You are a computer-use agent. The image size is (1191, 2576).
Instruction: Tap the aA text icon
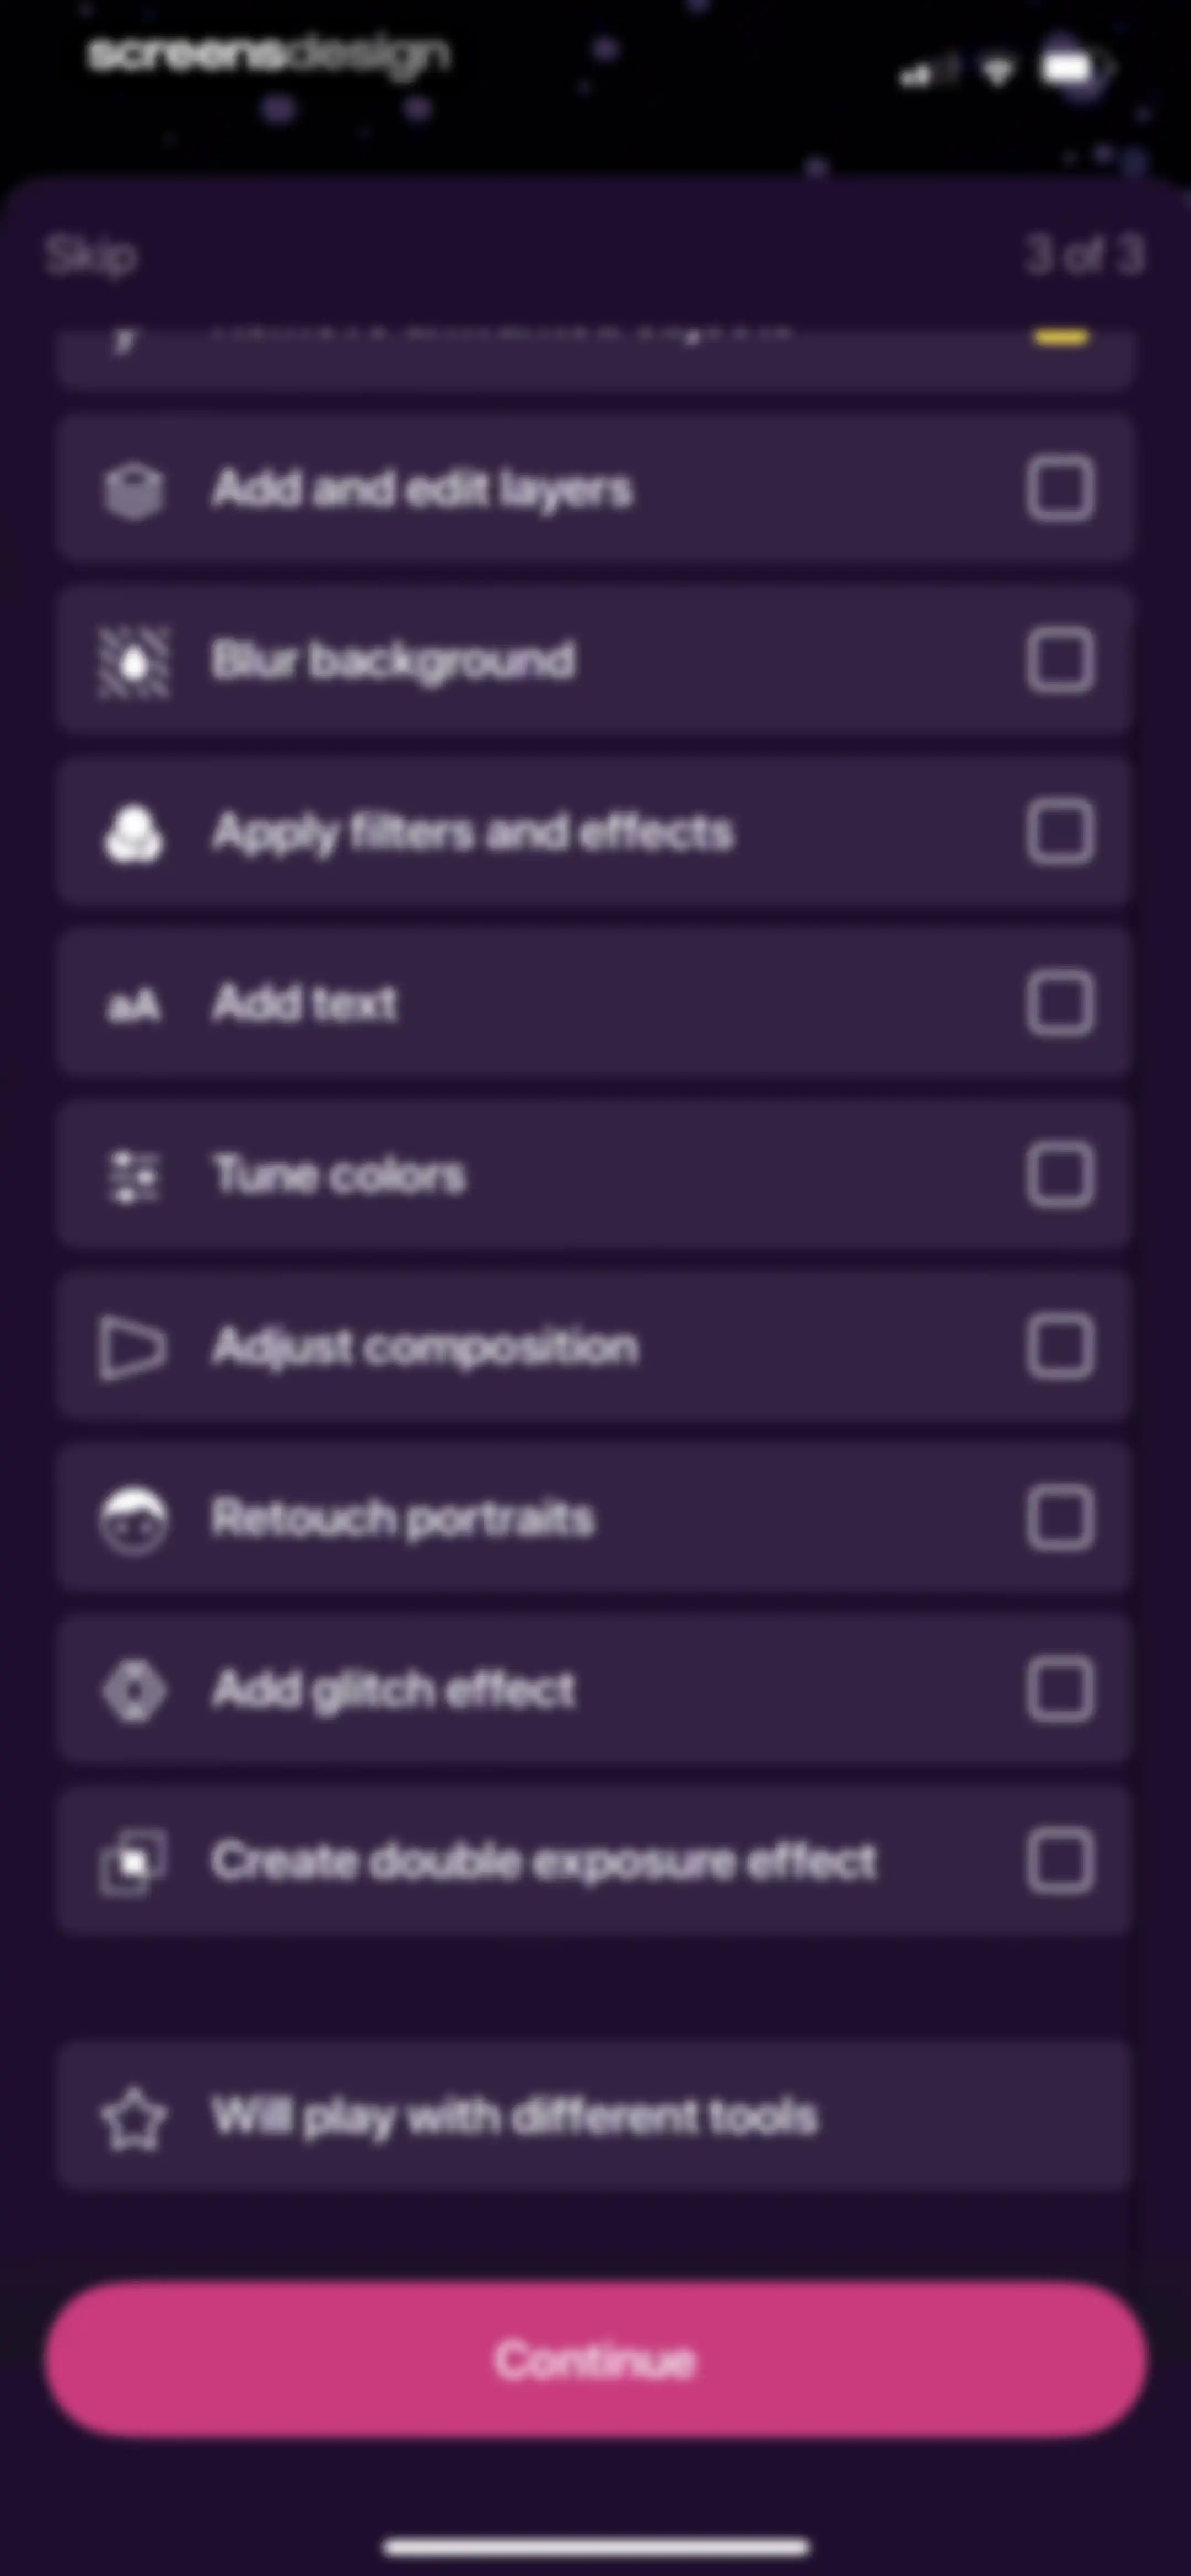coord(133,1005)
